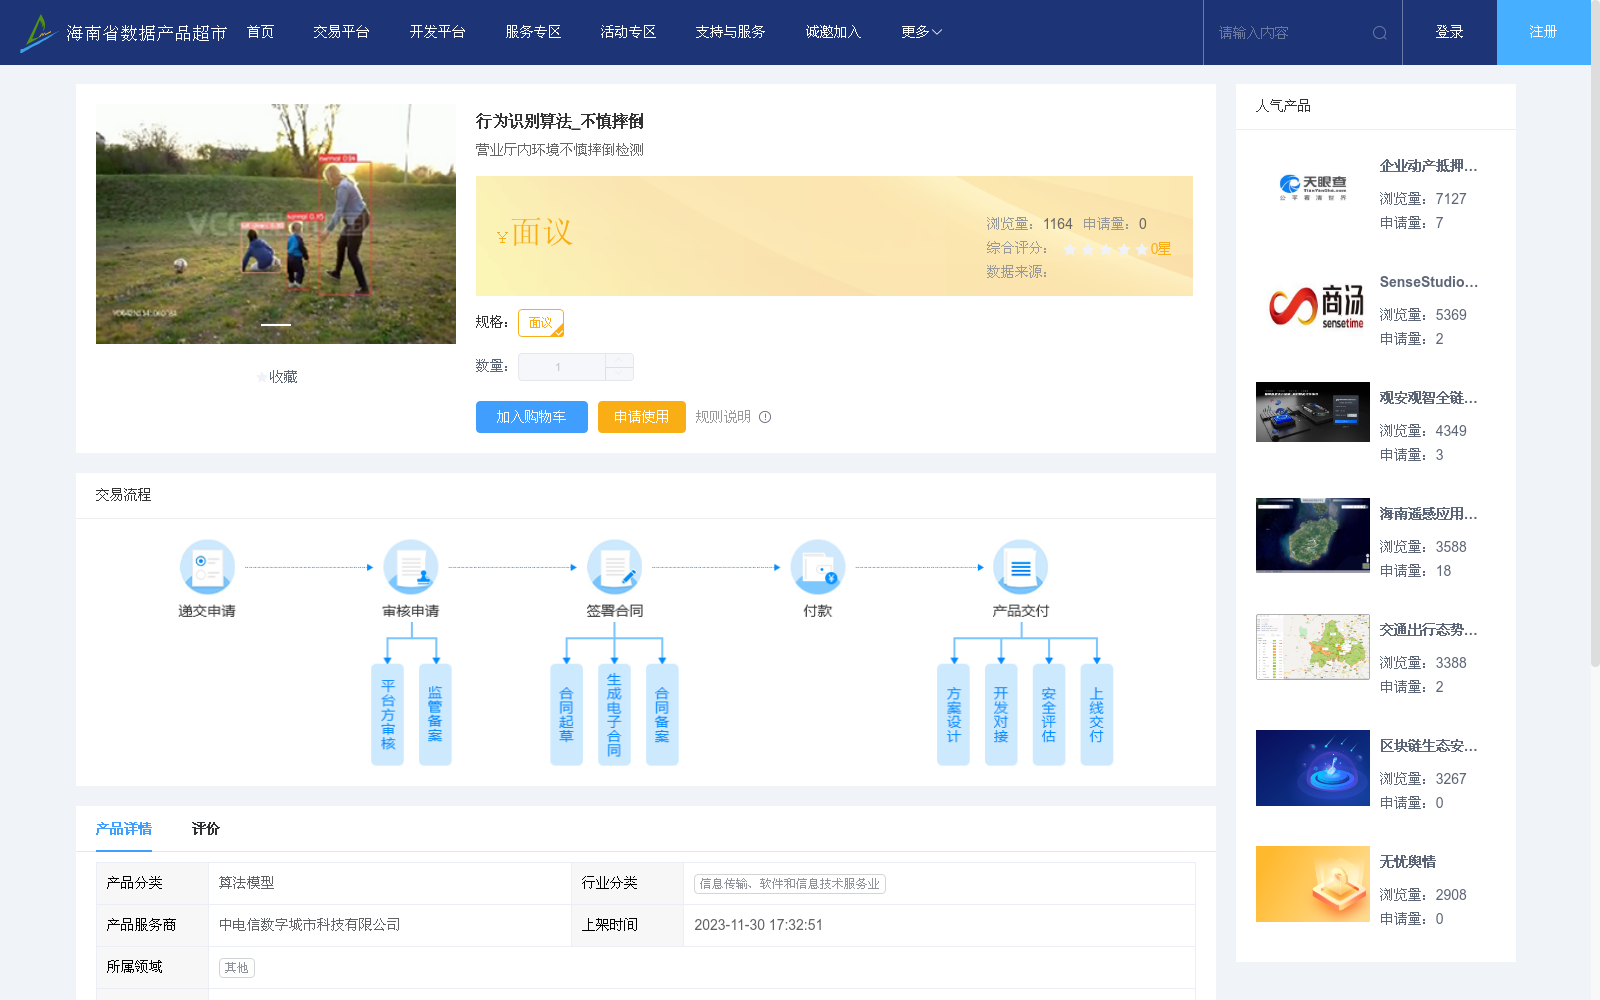Click the 收藏 star icon

tap(262, 377)
